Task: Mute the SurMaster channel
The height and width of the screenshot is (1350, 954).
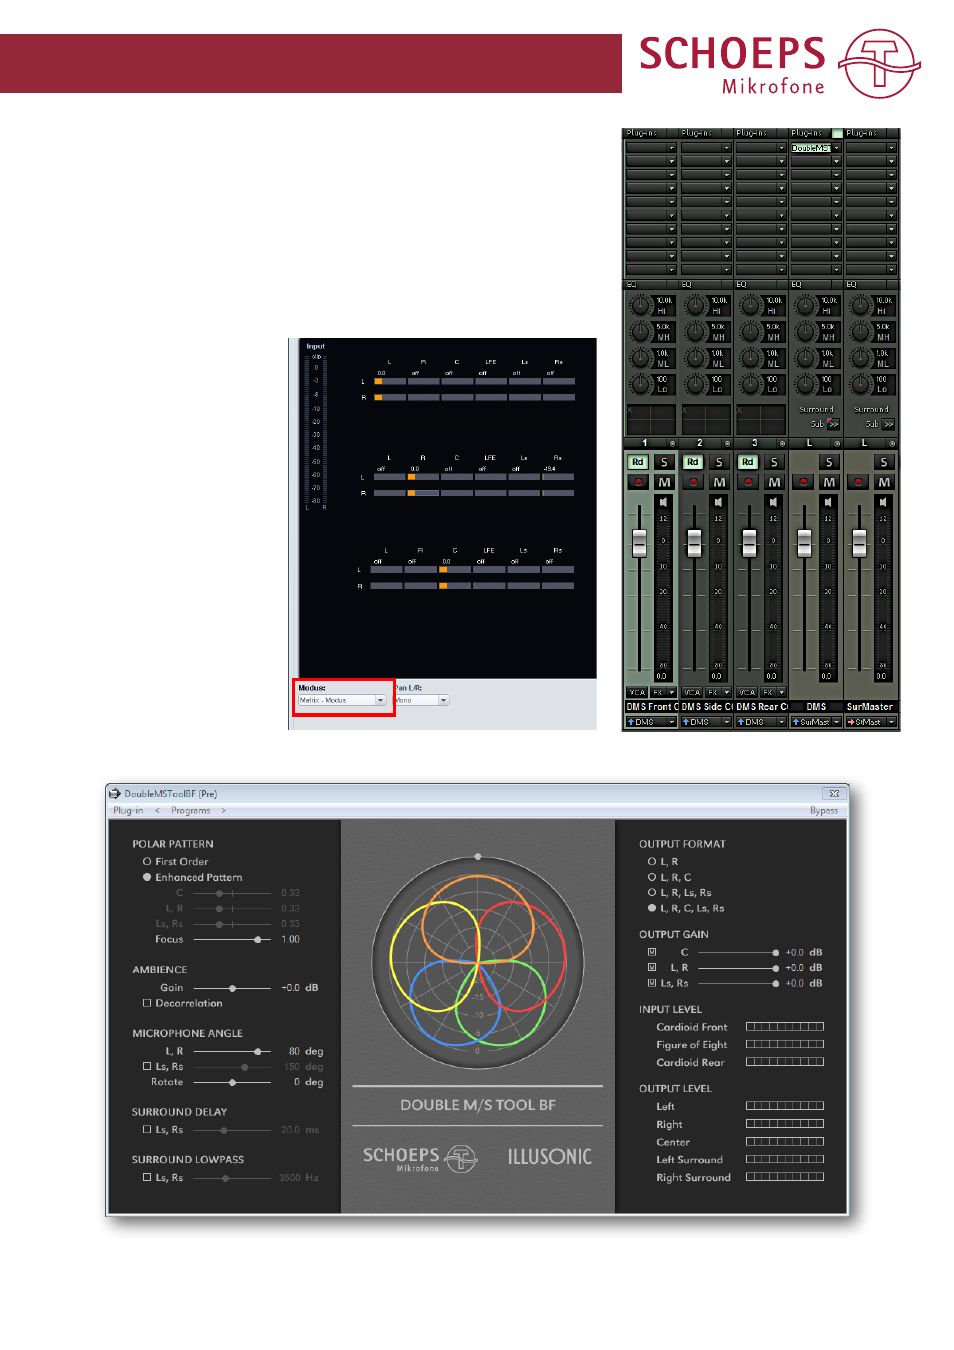Action: click(884, 482)
